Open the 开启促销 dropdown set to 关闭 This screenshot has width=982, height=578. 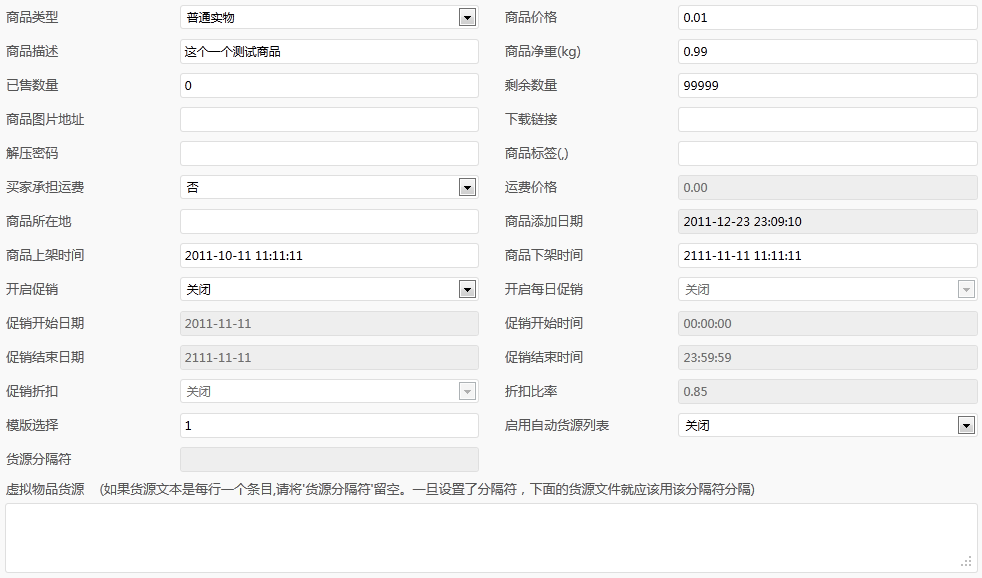(x=329, y=289)
